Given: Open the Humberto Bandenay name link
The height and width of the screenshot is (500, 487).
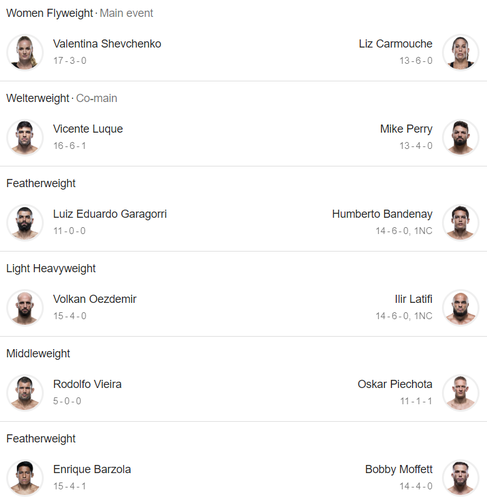Looking at the screenshot, I should click(382, 214).
